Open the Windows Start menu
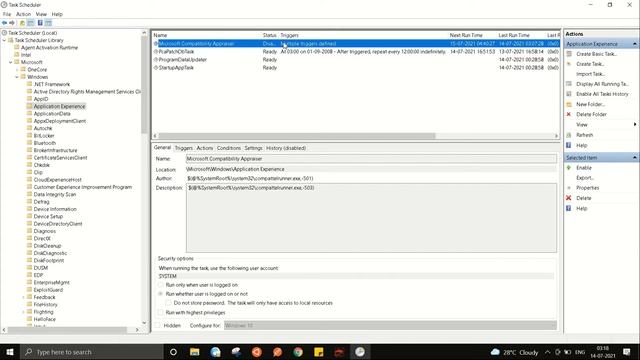640x360 pixels. coord(10,352)
